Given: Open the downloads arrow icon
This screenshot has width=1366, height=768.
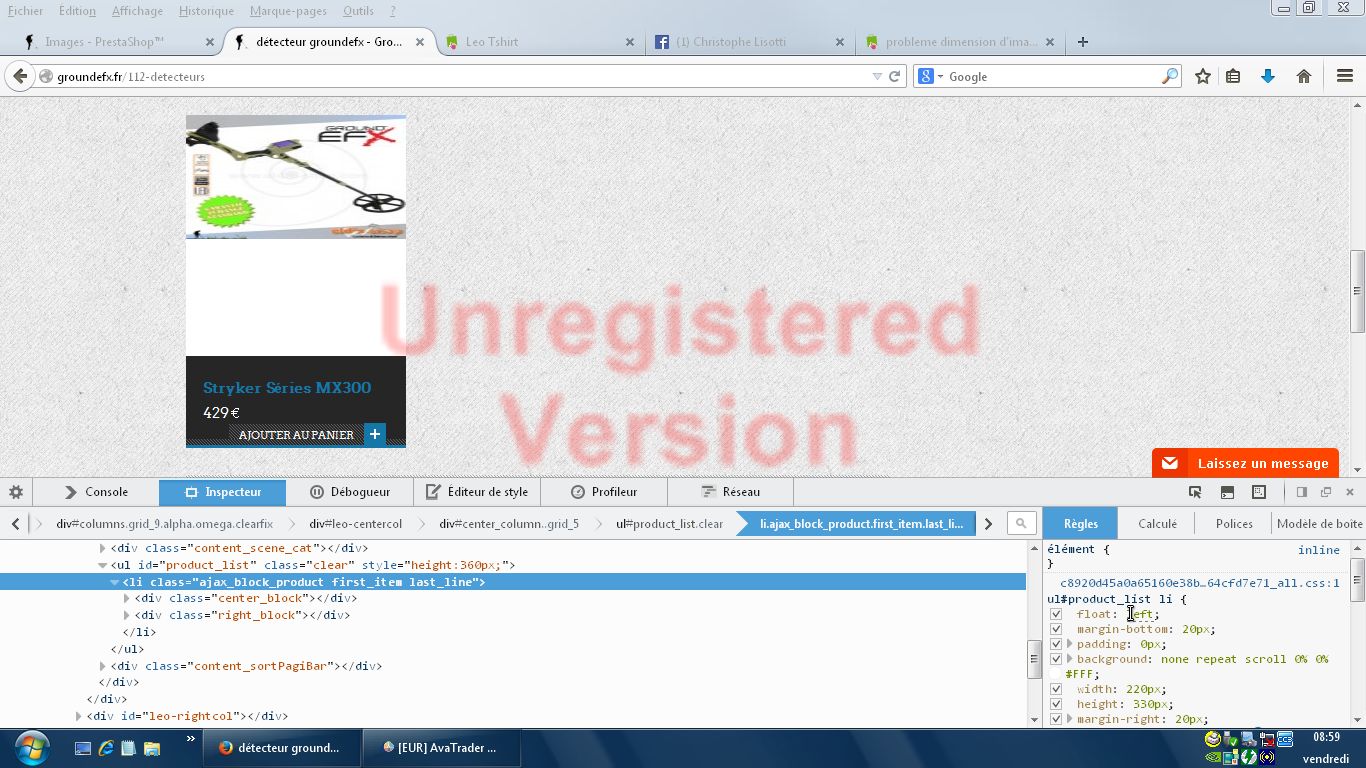Looking at the screenshot, I should tap(1268, 76).
